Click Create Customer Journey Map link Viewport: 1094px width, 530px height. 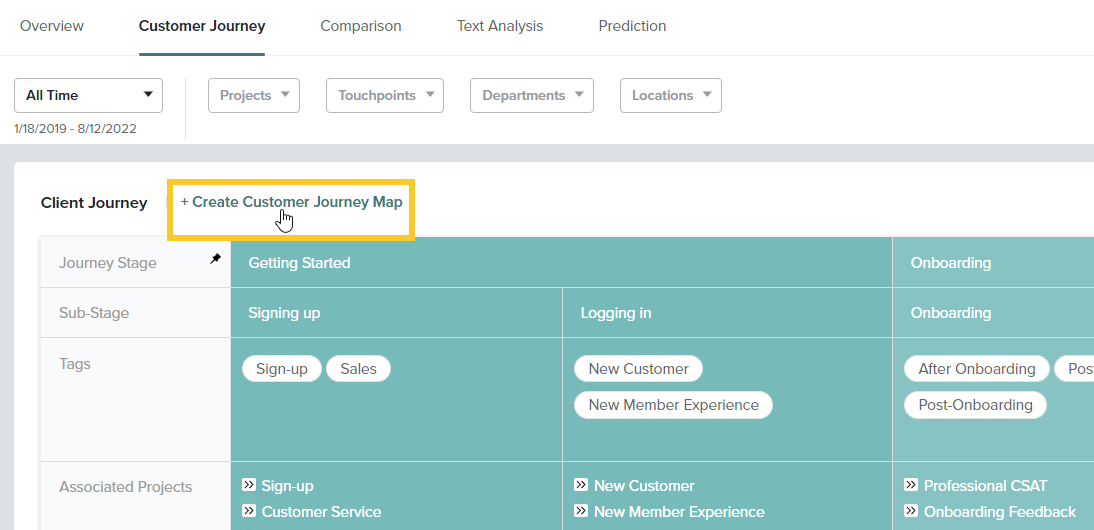tap(292, 202)
